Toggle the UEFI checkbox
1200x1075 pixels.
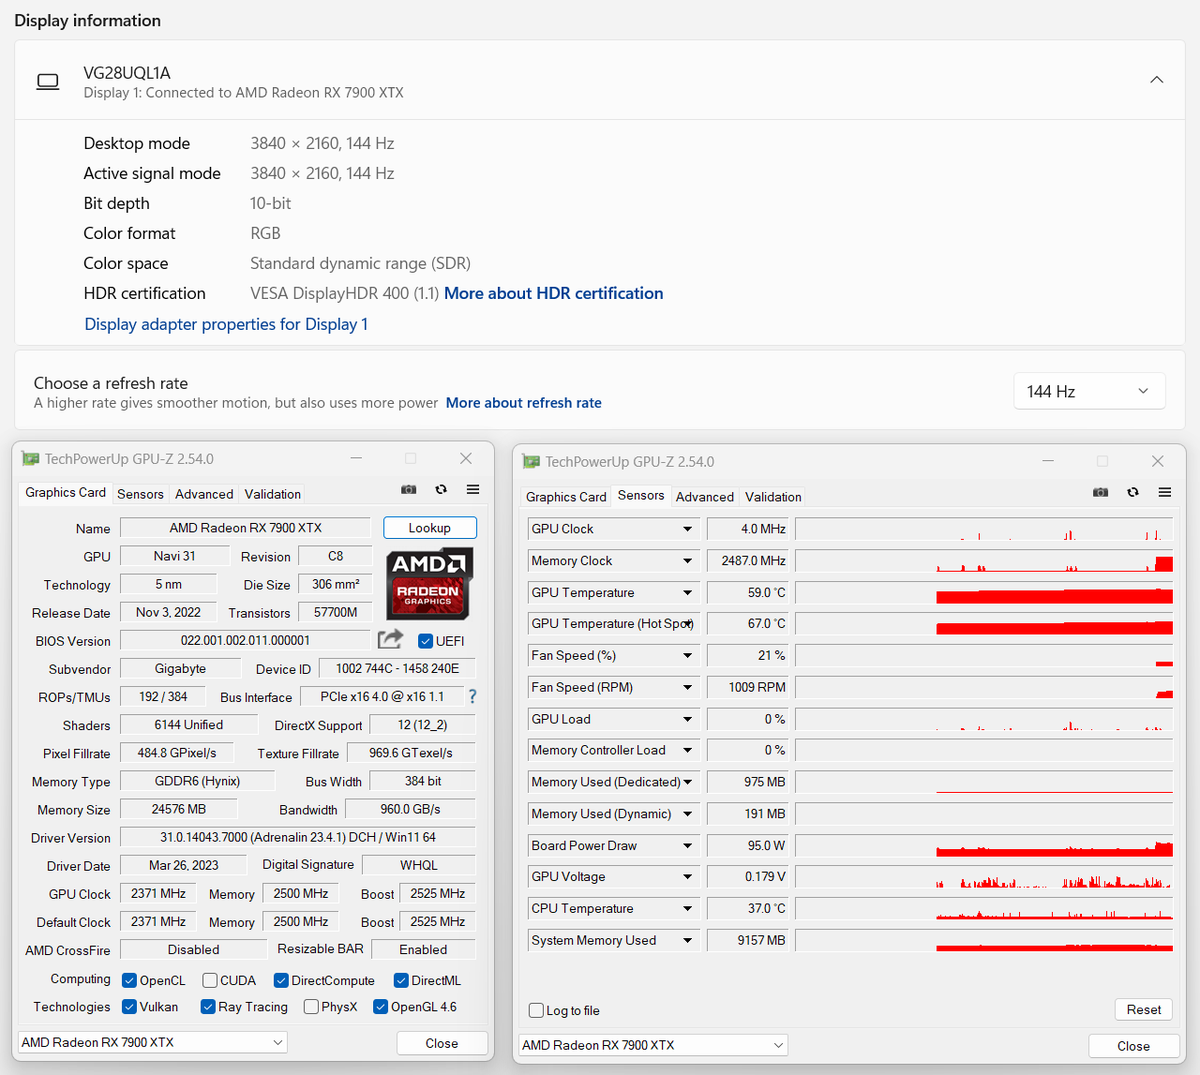pos(425,641)
